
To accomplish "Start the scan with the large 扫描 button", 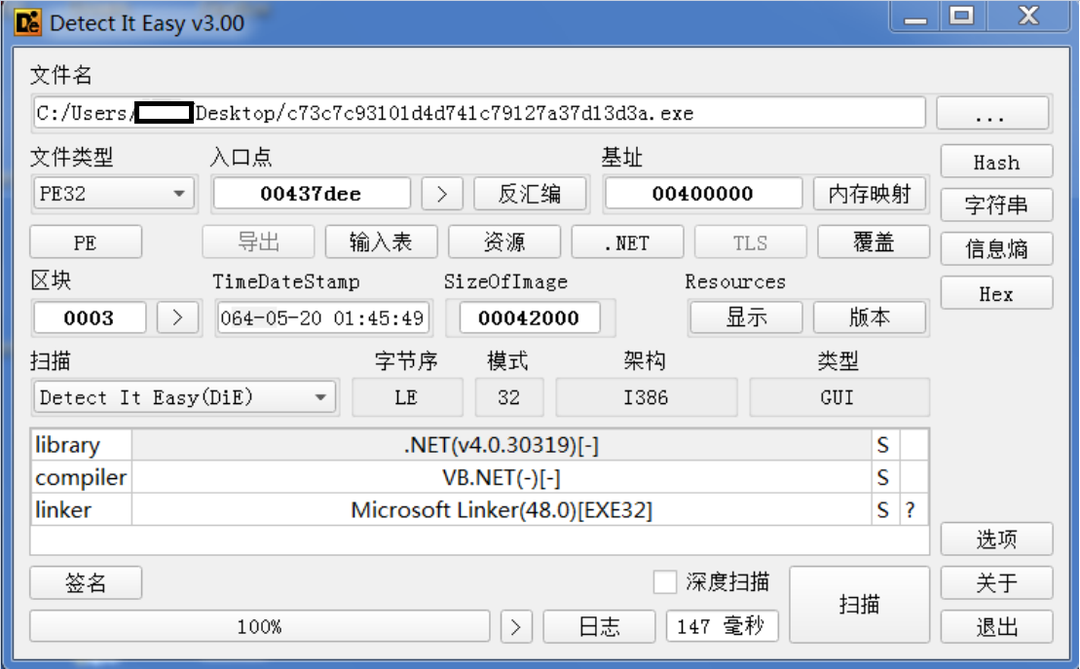I will click(859, 604).
